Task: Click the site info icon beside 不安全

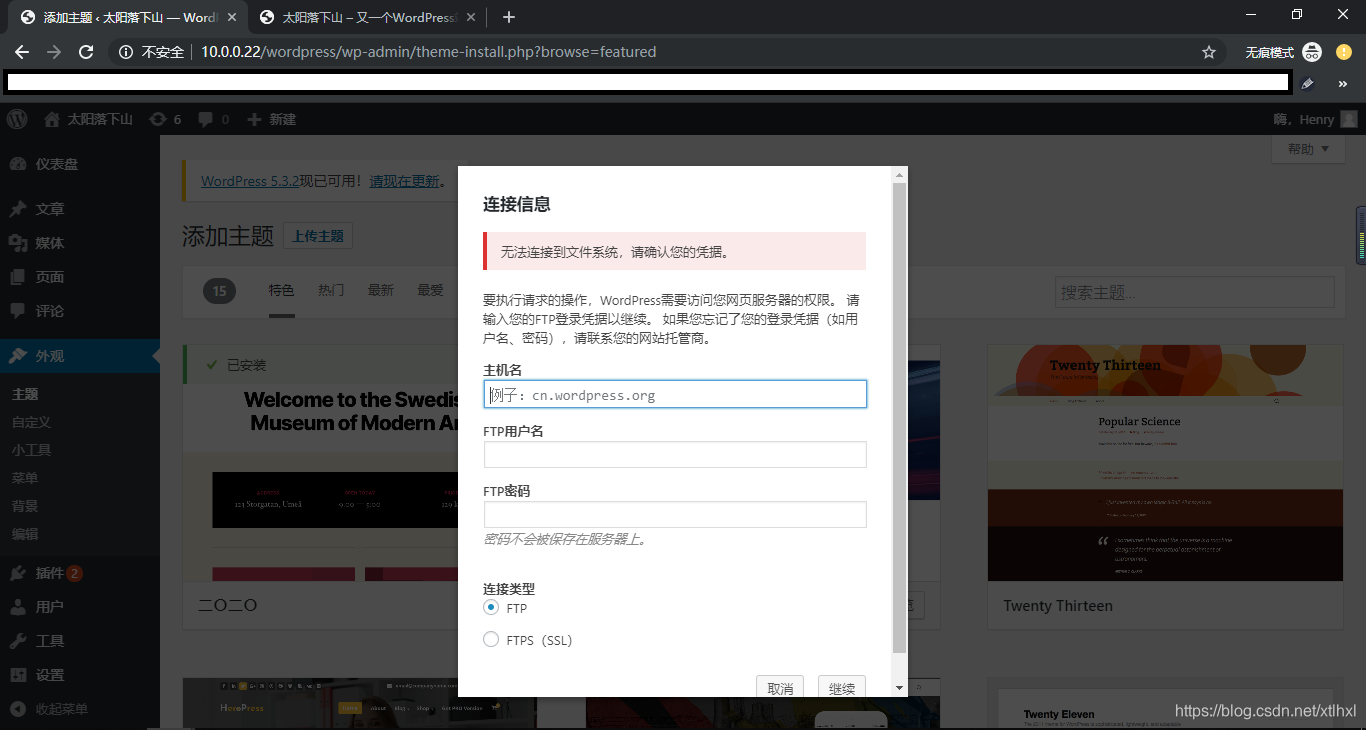Action: tap(126, 52)
